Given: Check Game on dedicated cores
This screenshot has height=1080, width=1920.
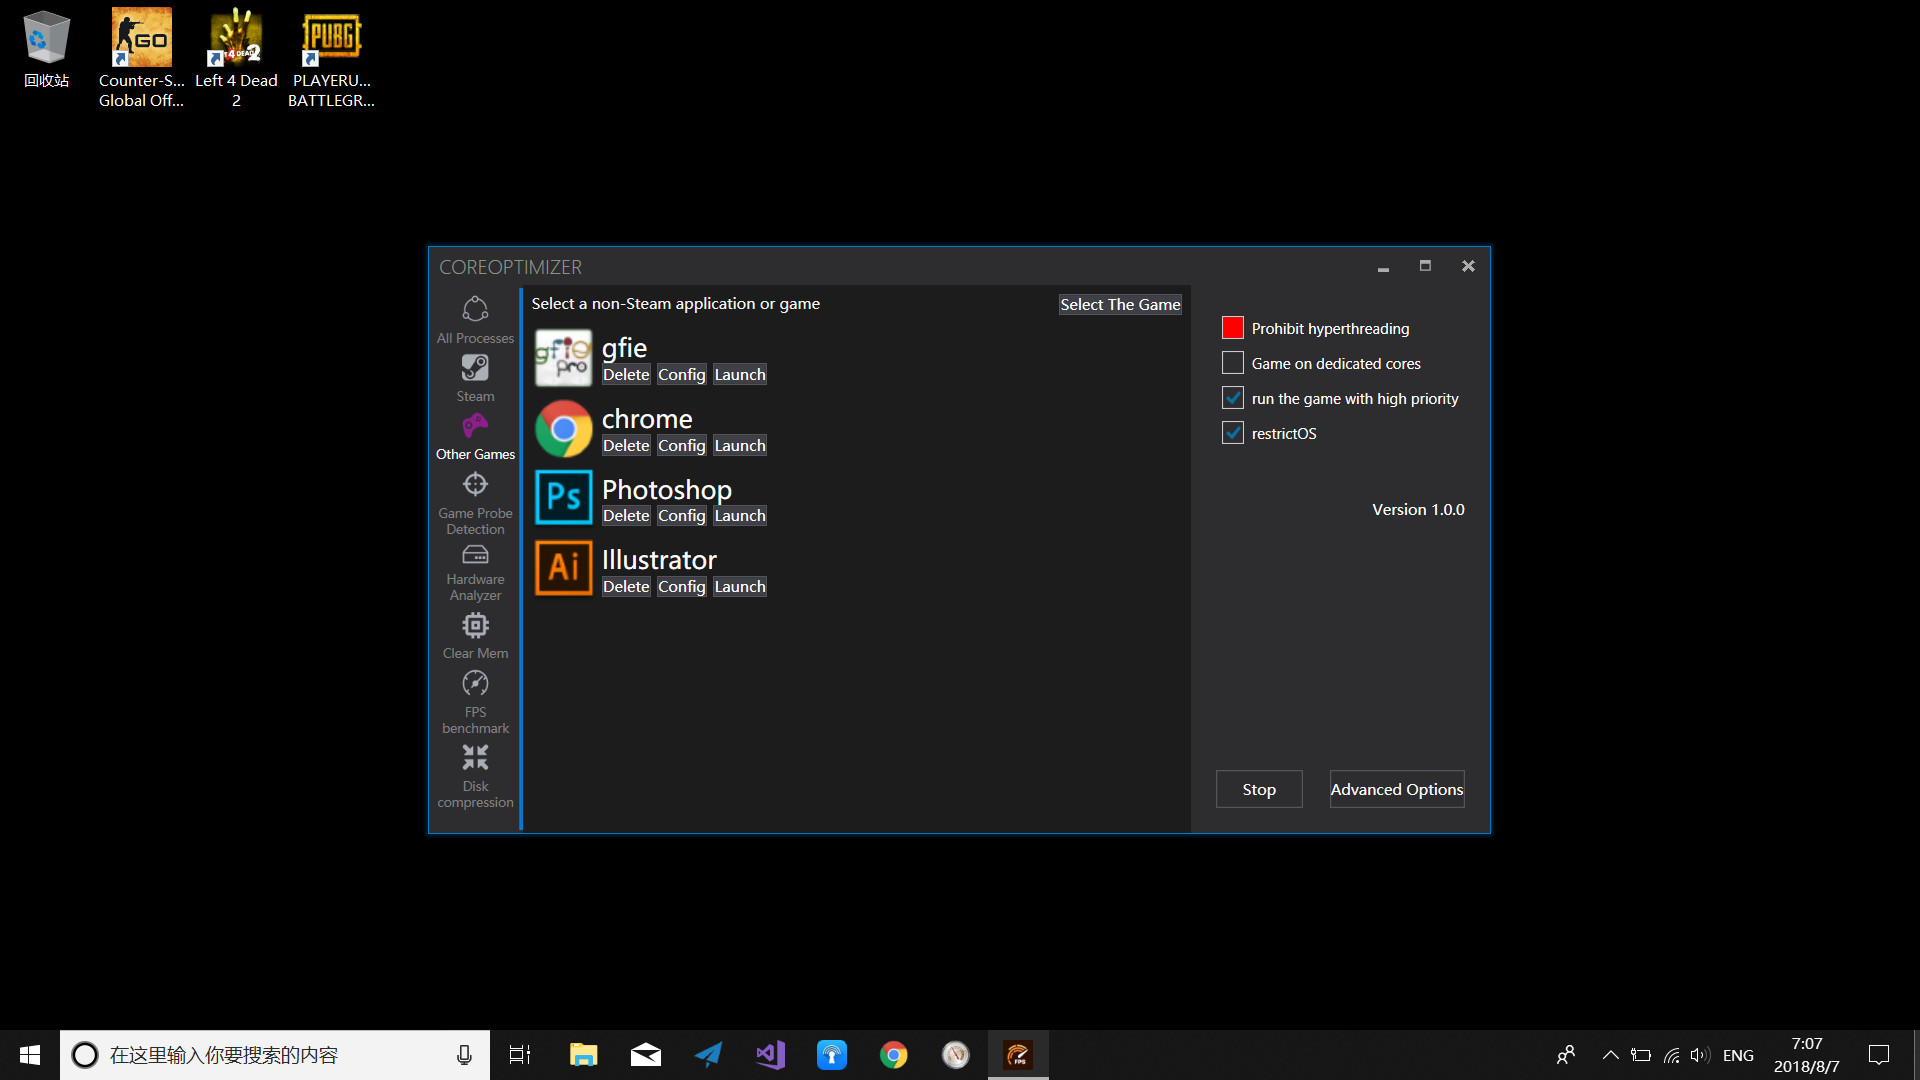Looking at the screenshot, I should (1232, 362).
